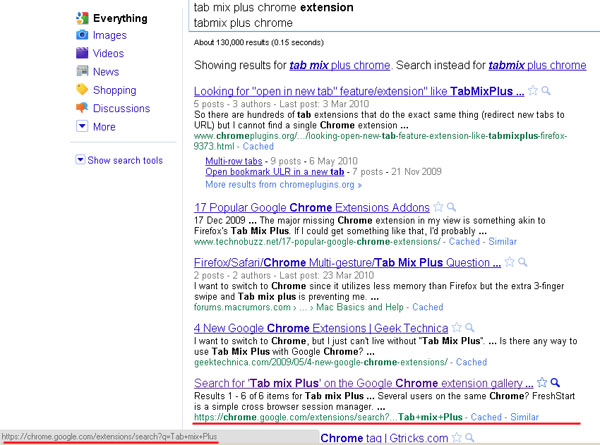The height and width of the screenshot is (445, 600).
Task: Choose suggestion 'tabmix plus chrome'
Action: (243, 23)
